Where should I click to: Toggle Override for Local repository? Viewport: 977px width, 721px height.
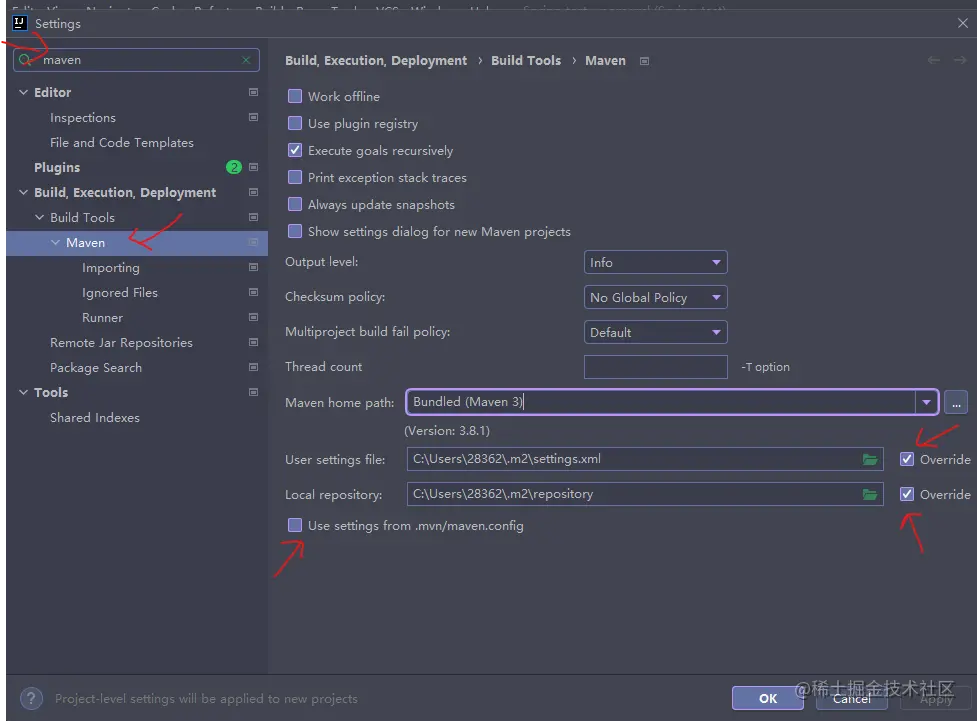pyautogui.click(x=907, y=494)
